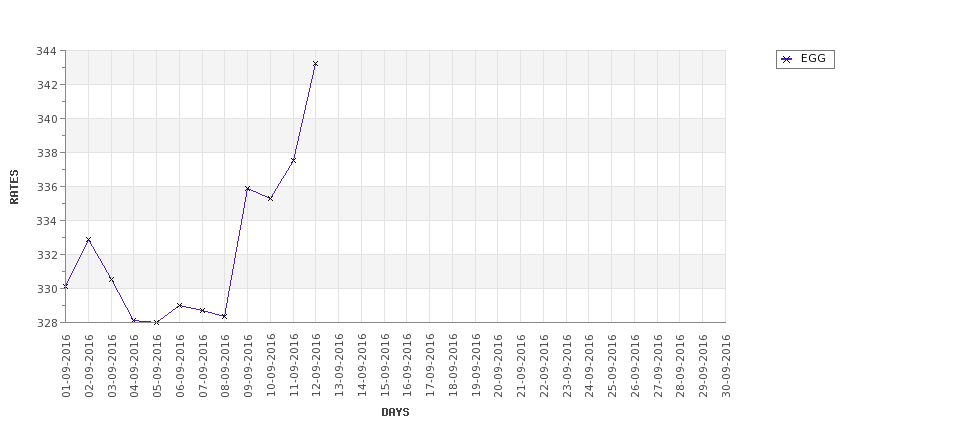Select the data point for 03-09-2016
This screenshot has width=975, height=429.
(111, 280)
